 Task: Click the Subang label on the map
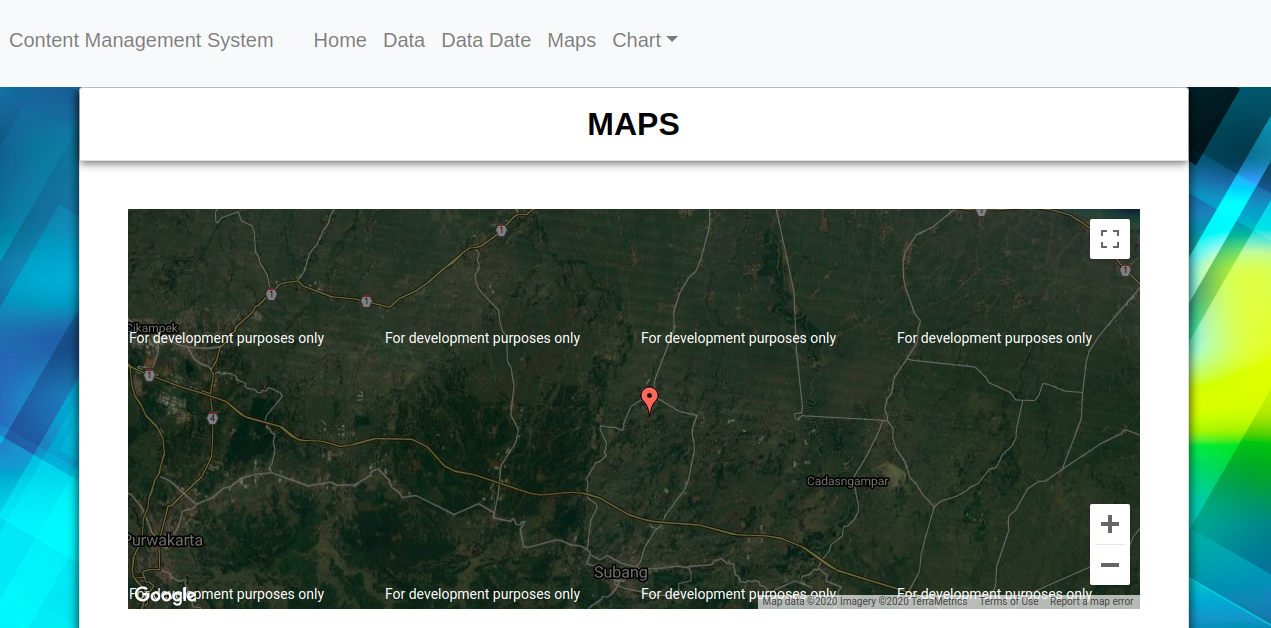click(x=621, y=572)
